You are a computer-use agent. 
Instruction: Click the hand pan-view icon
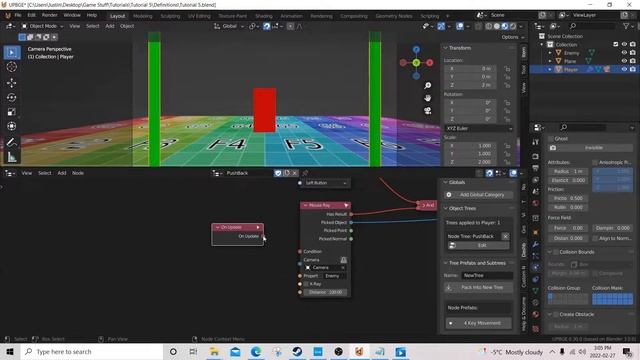click(x=427, y=98)
